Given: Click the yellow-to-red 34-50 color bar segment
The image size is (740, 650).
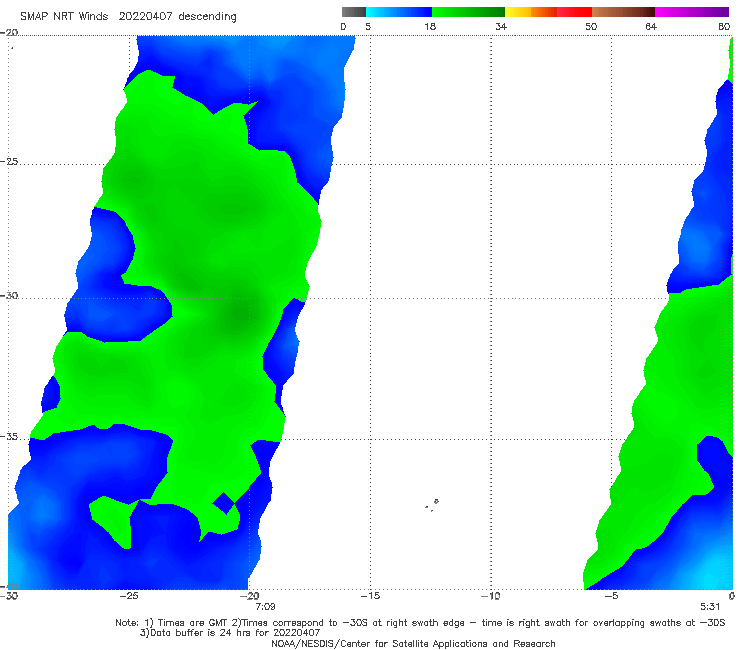Looking at the screenshot, I should point(548,12).
